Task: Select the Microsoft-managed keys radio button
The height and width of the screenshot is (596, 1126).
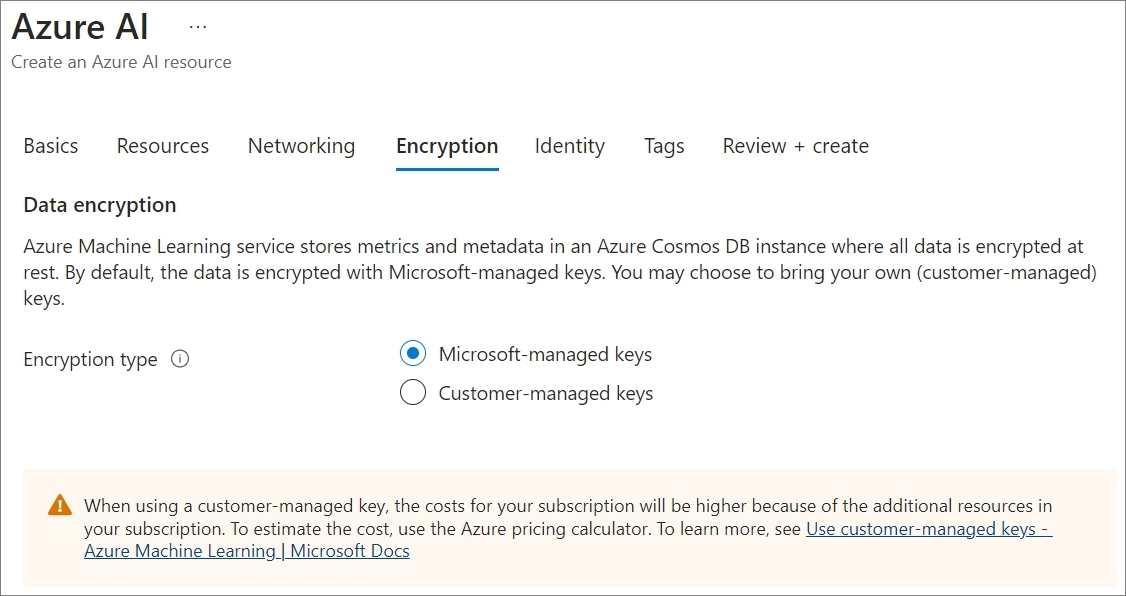Action: point(412,354)
